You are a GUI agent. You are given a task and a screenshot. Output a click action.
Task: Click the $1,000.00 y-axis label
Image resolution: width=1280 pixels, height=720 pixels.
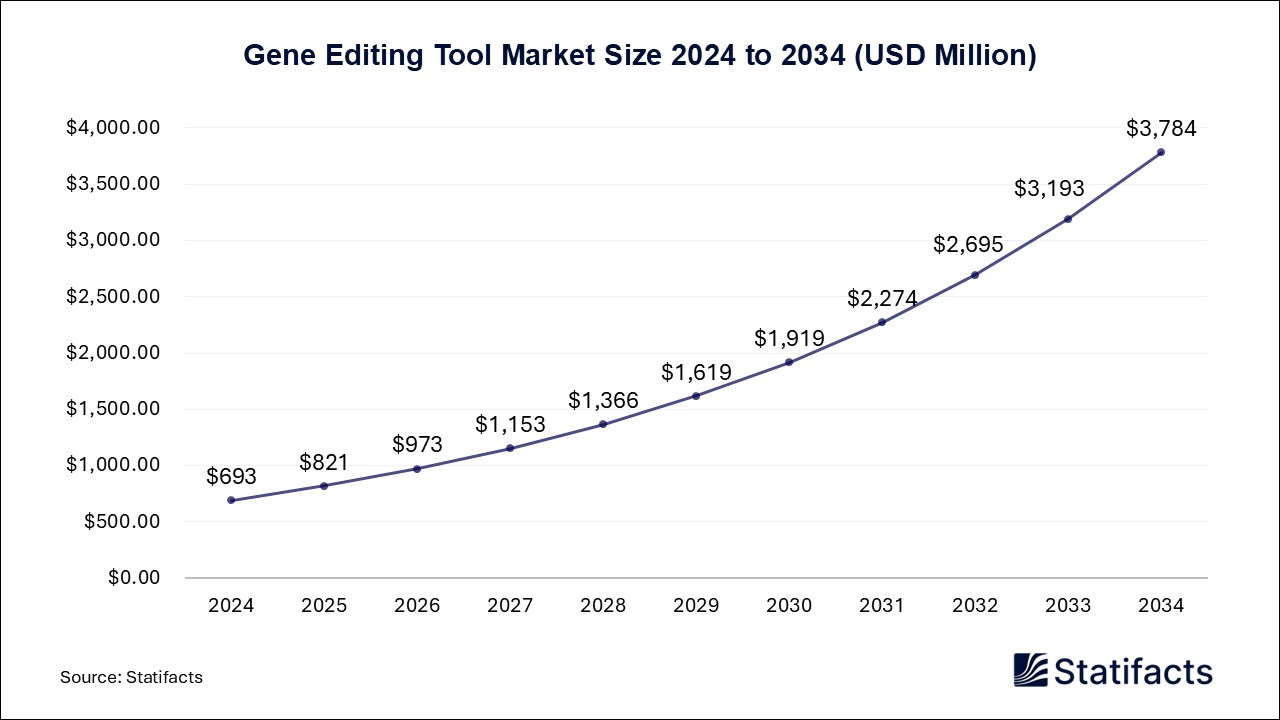pos(114,465)
